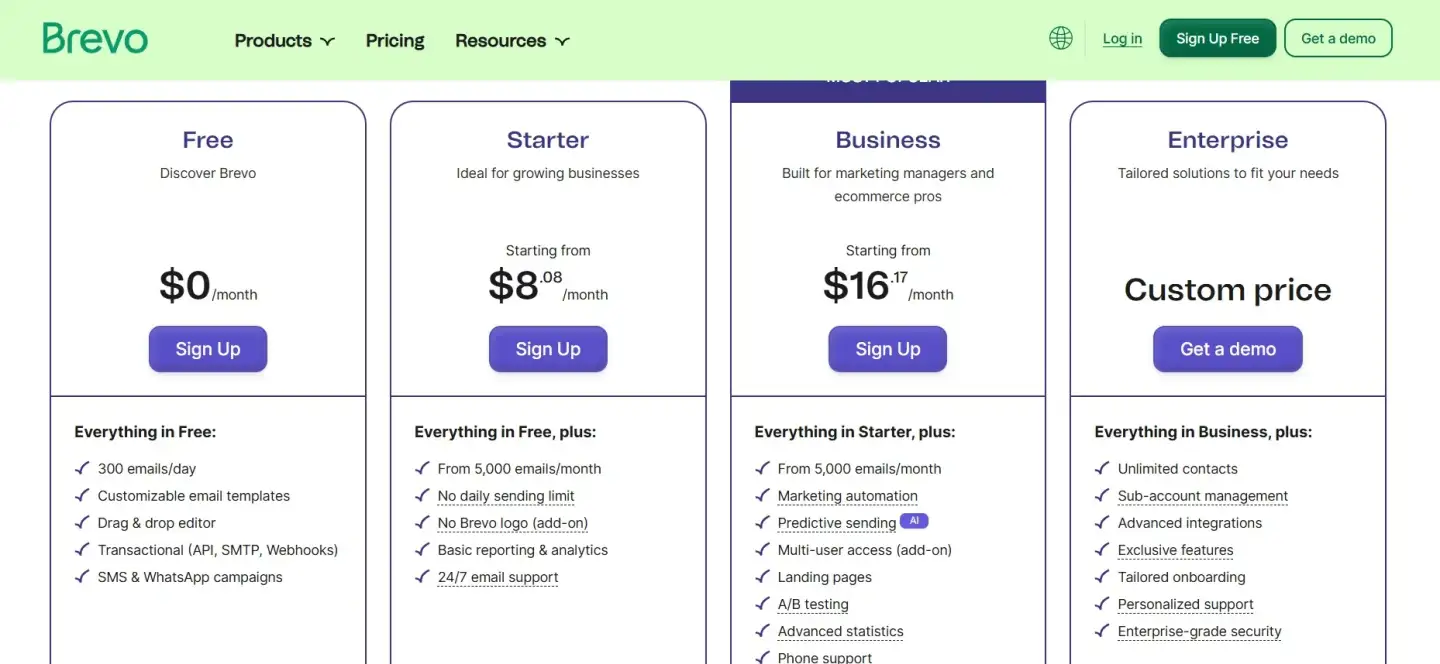
Task: Sign up for the Starter plan
Action: pos(548,349)
